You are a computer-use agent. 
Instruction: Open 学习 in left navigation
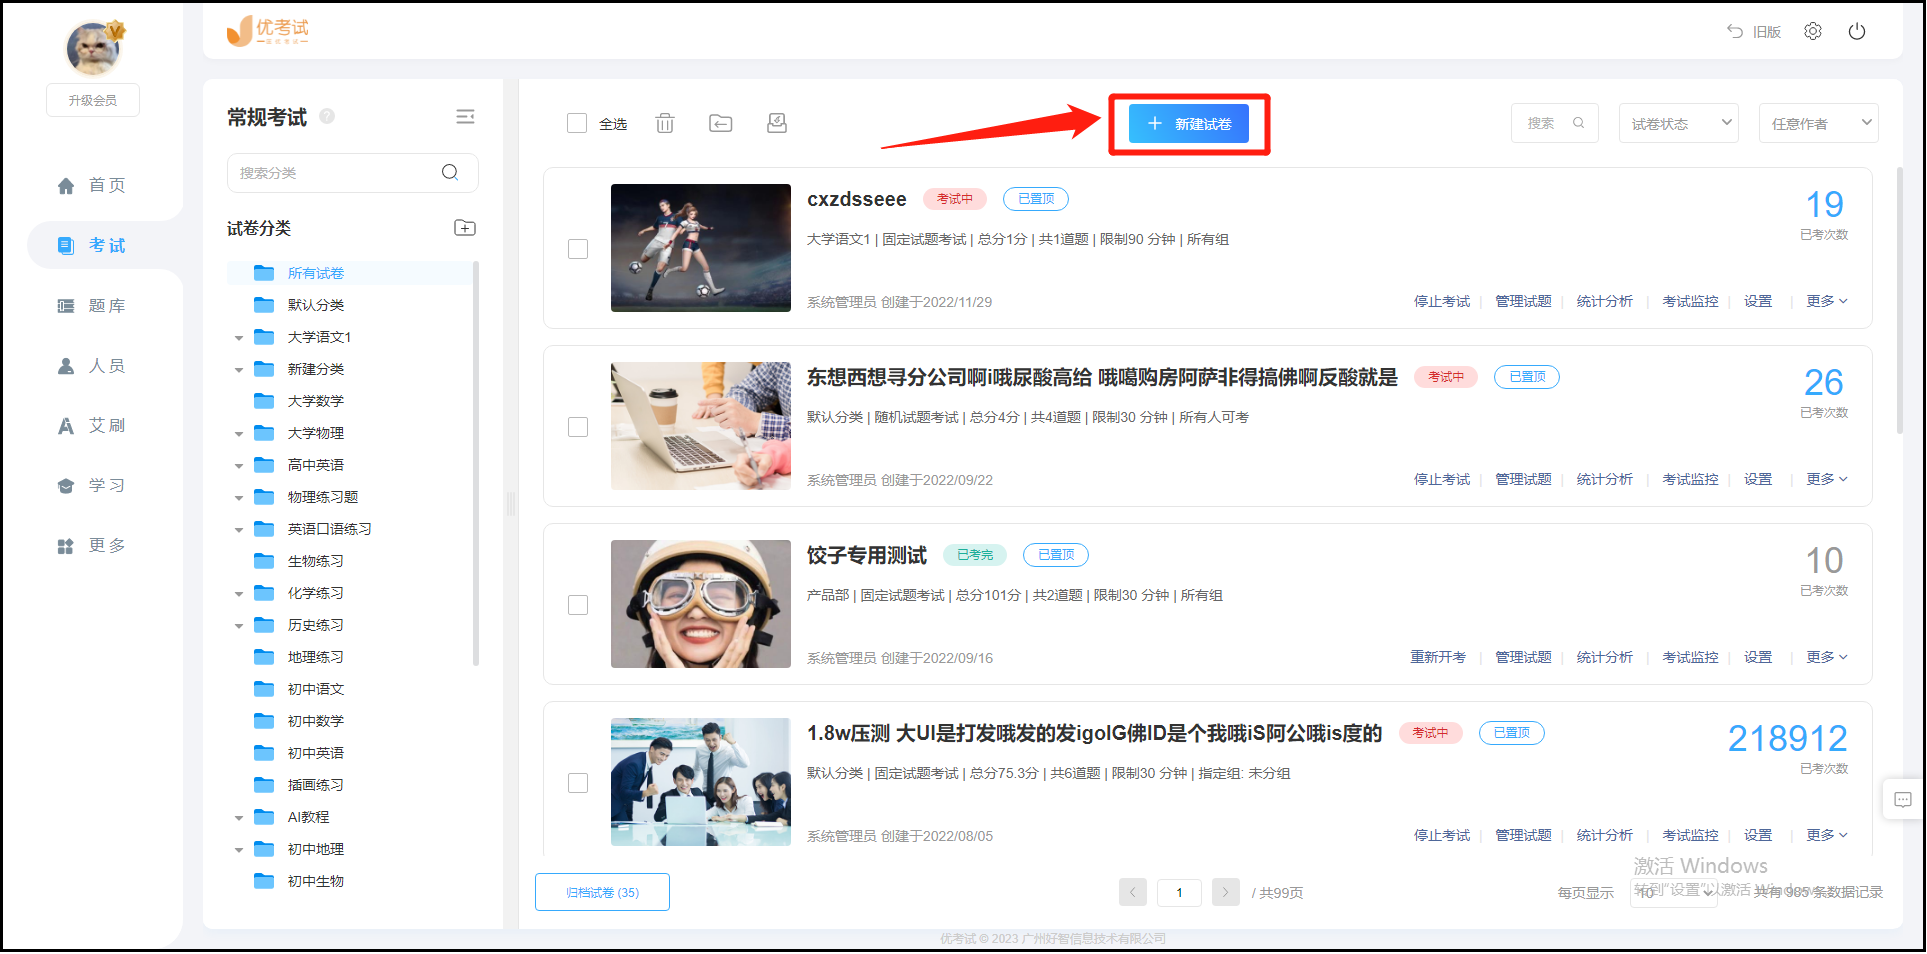[92, 486]
